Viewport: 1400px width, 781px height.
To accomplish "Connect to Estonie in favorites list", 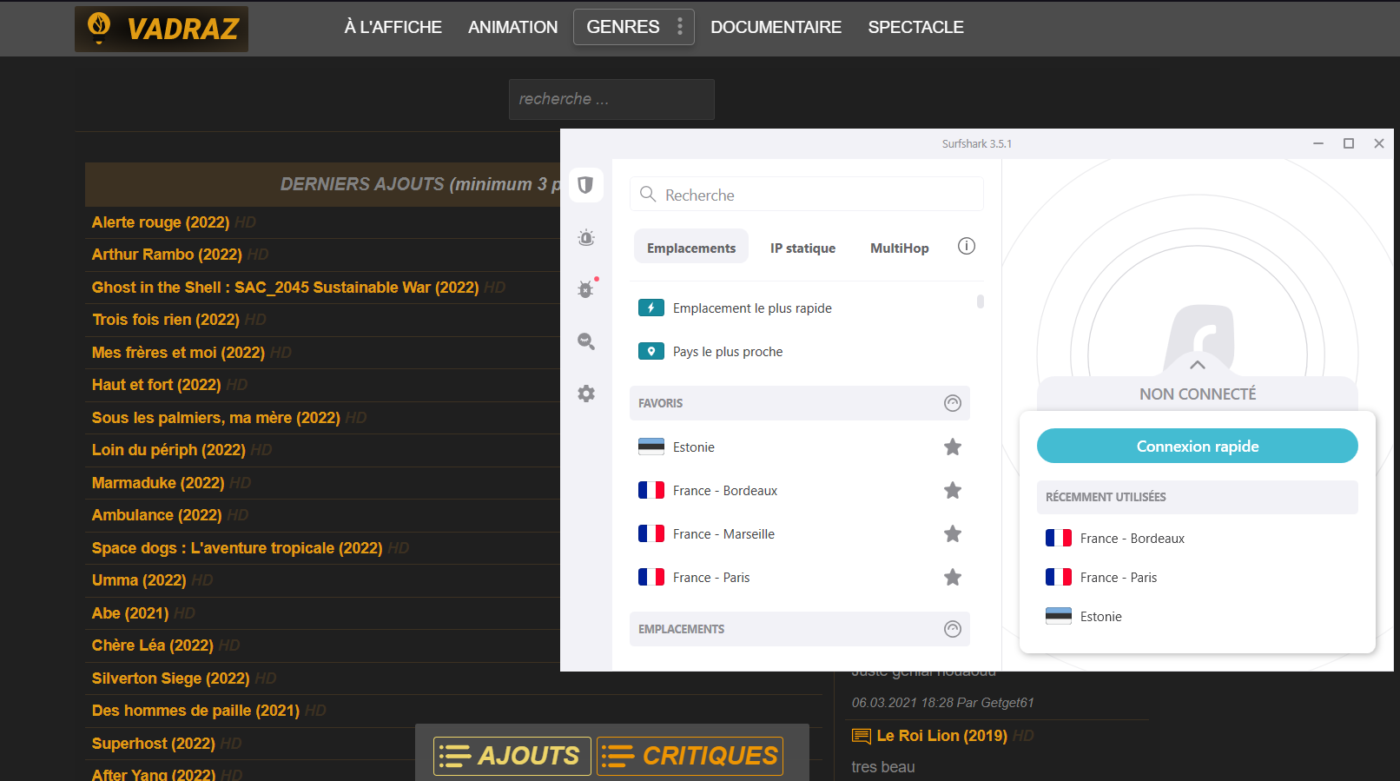I will click(x=694, y=447).
